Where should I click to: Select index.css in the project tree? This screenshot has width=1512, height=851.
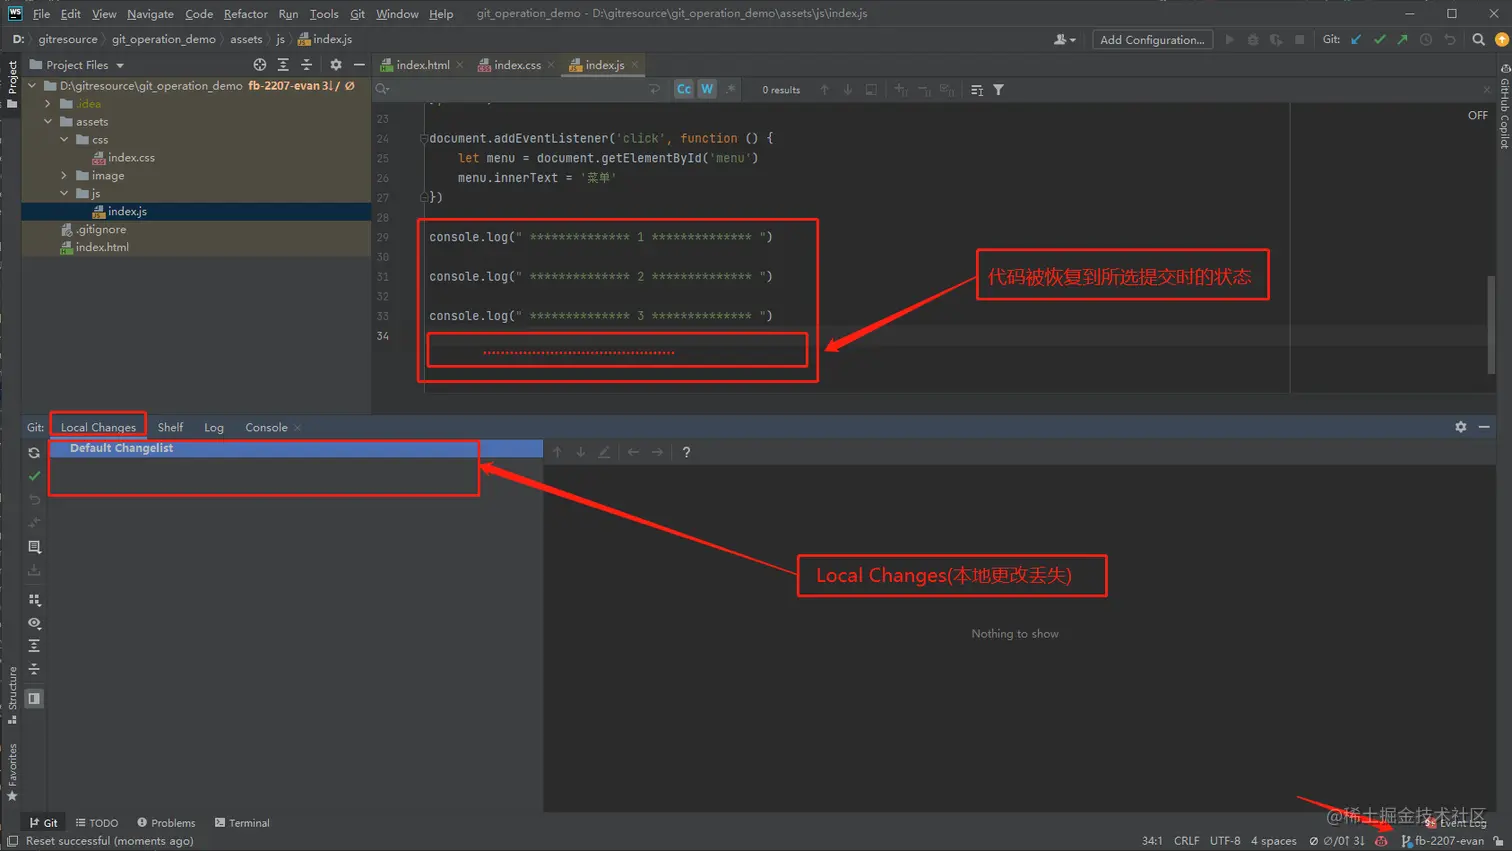click(x=131, y=158)
